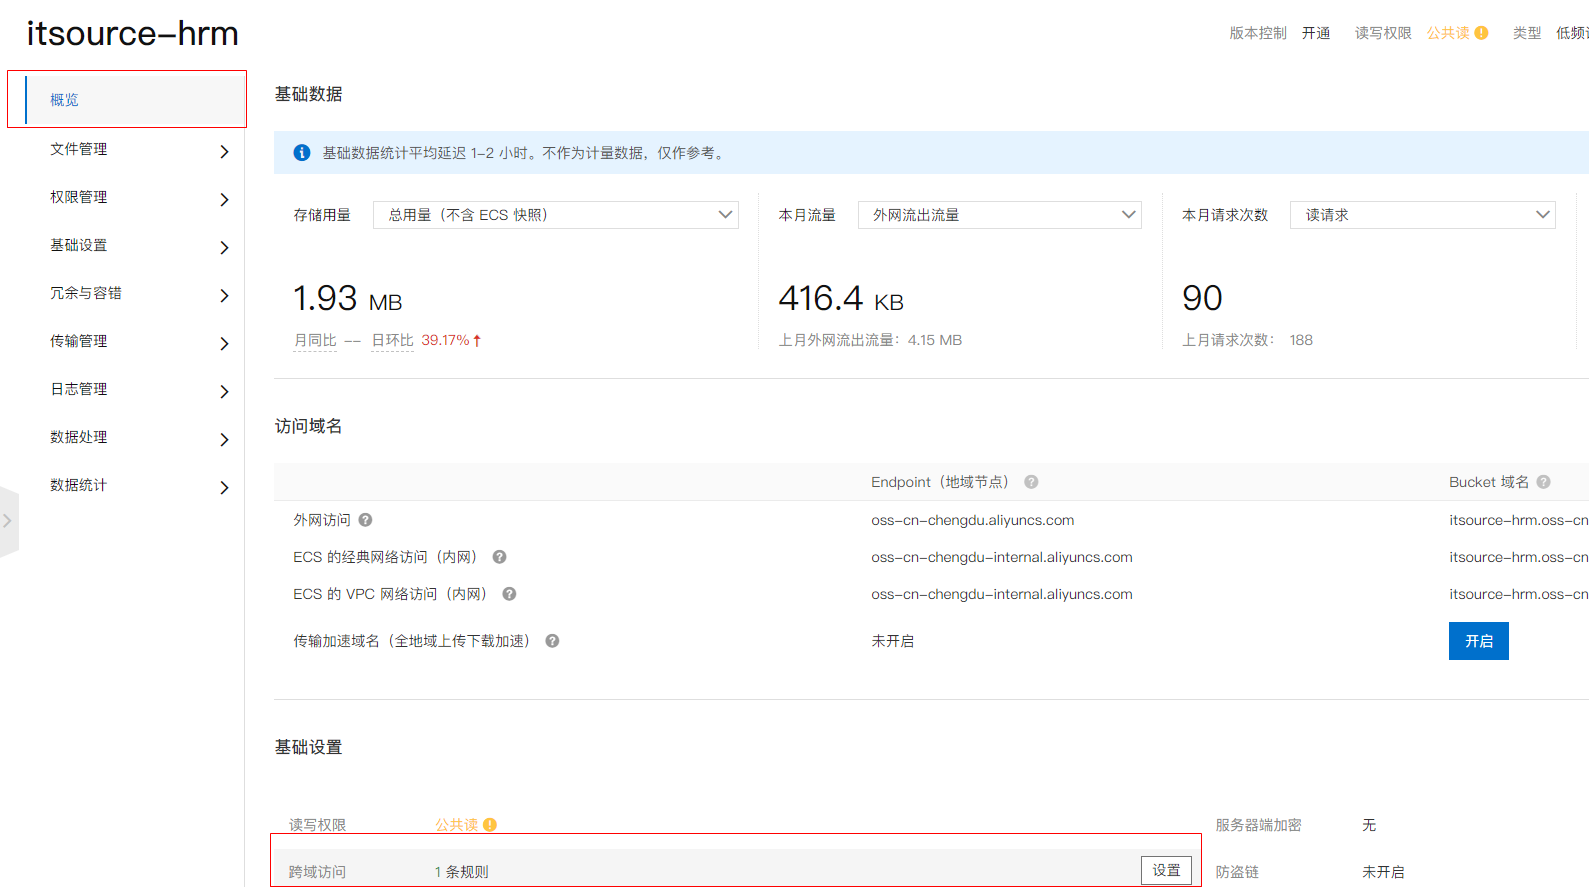Click the blue info icon in notice banner
The width and height of the screenshot is (1589, 887).
(301, 153)
